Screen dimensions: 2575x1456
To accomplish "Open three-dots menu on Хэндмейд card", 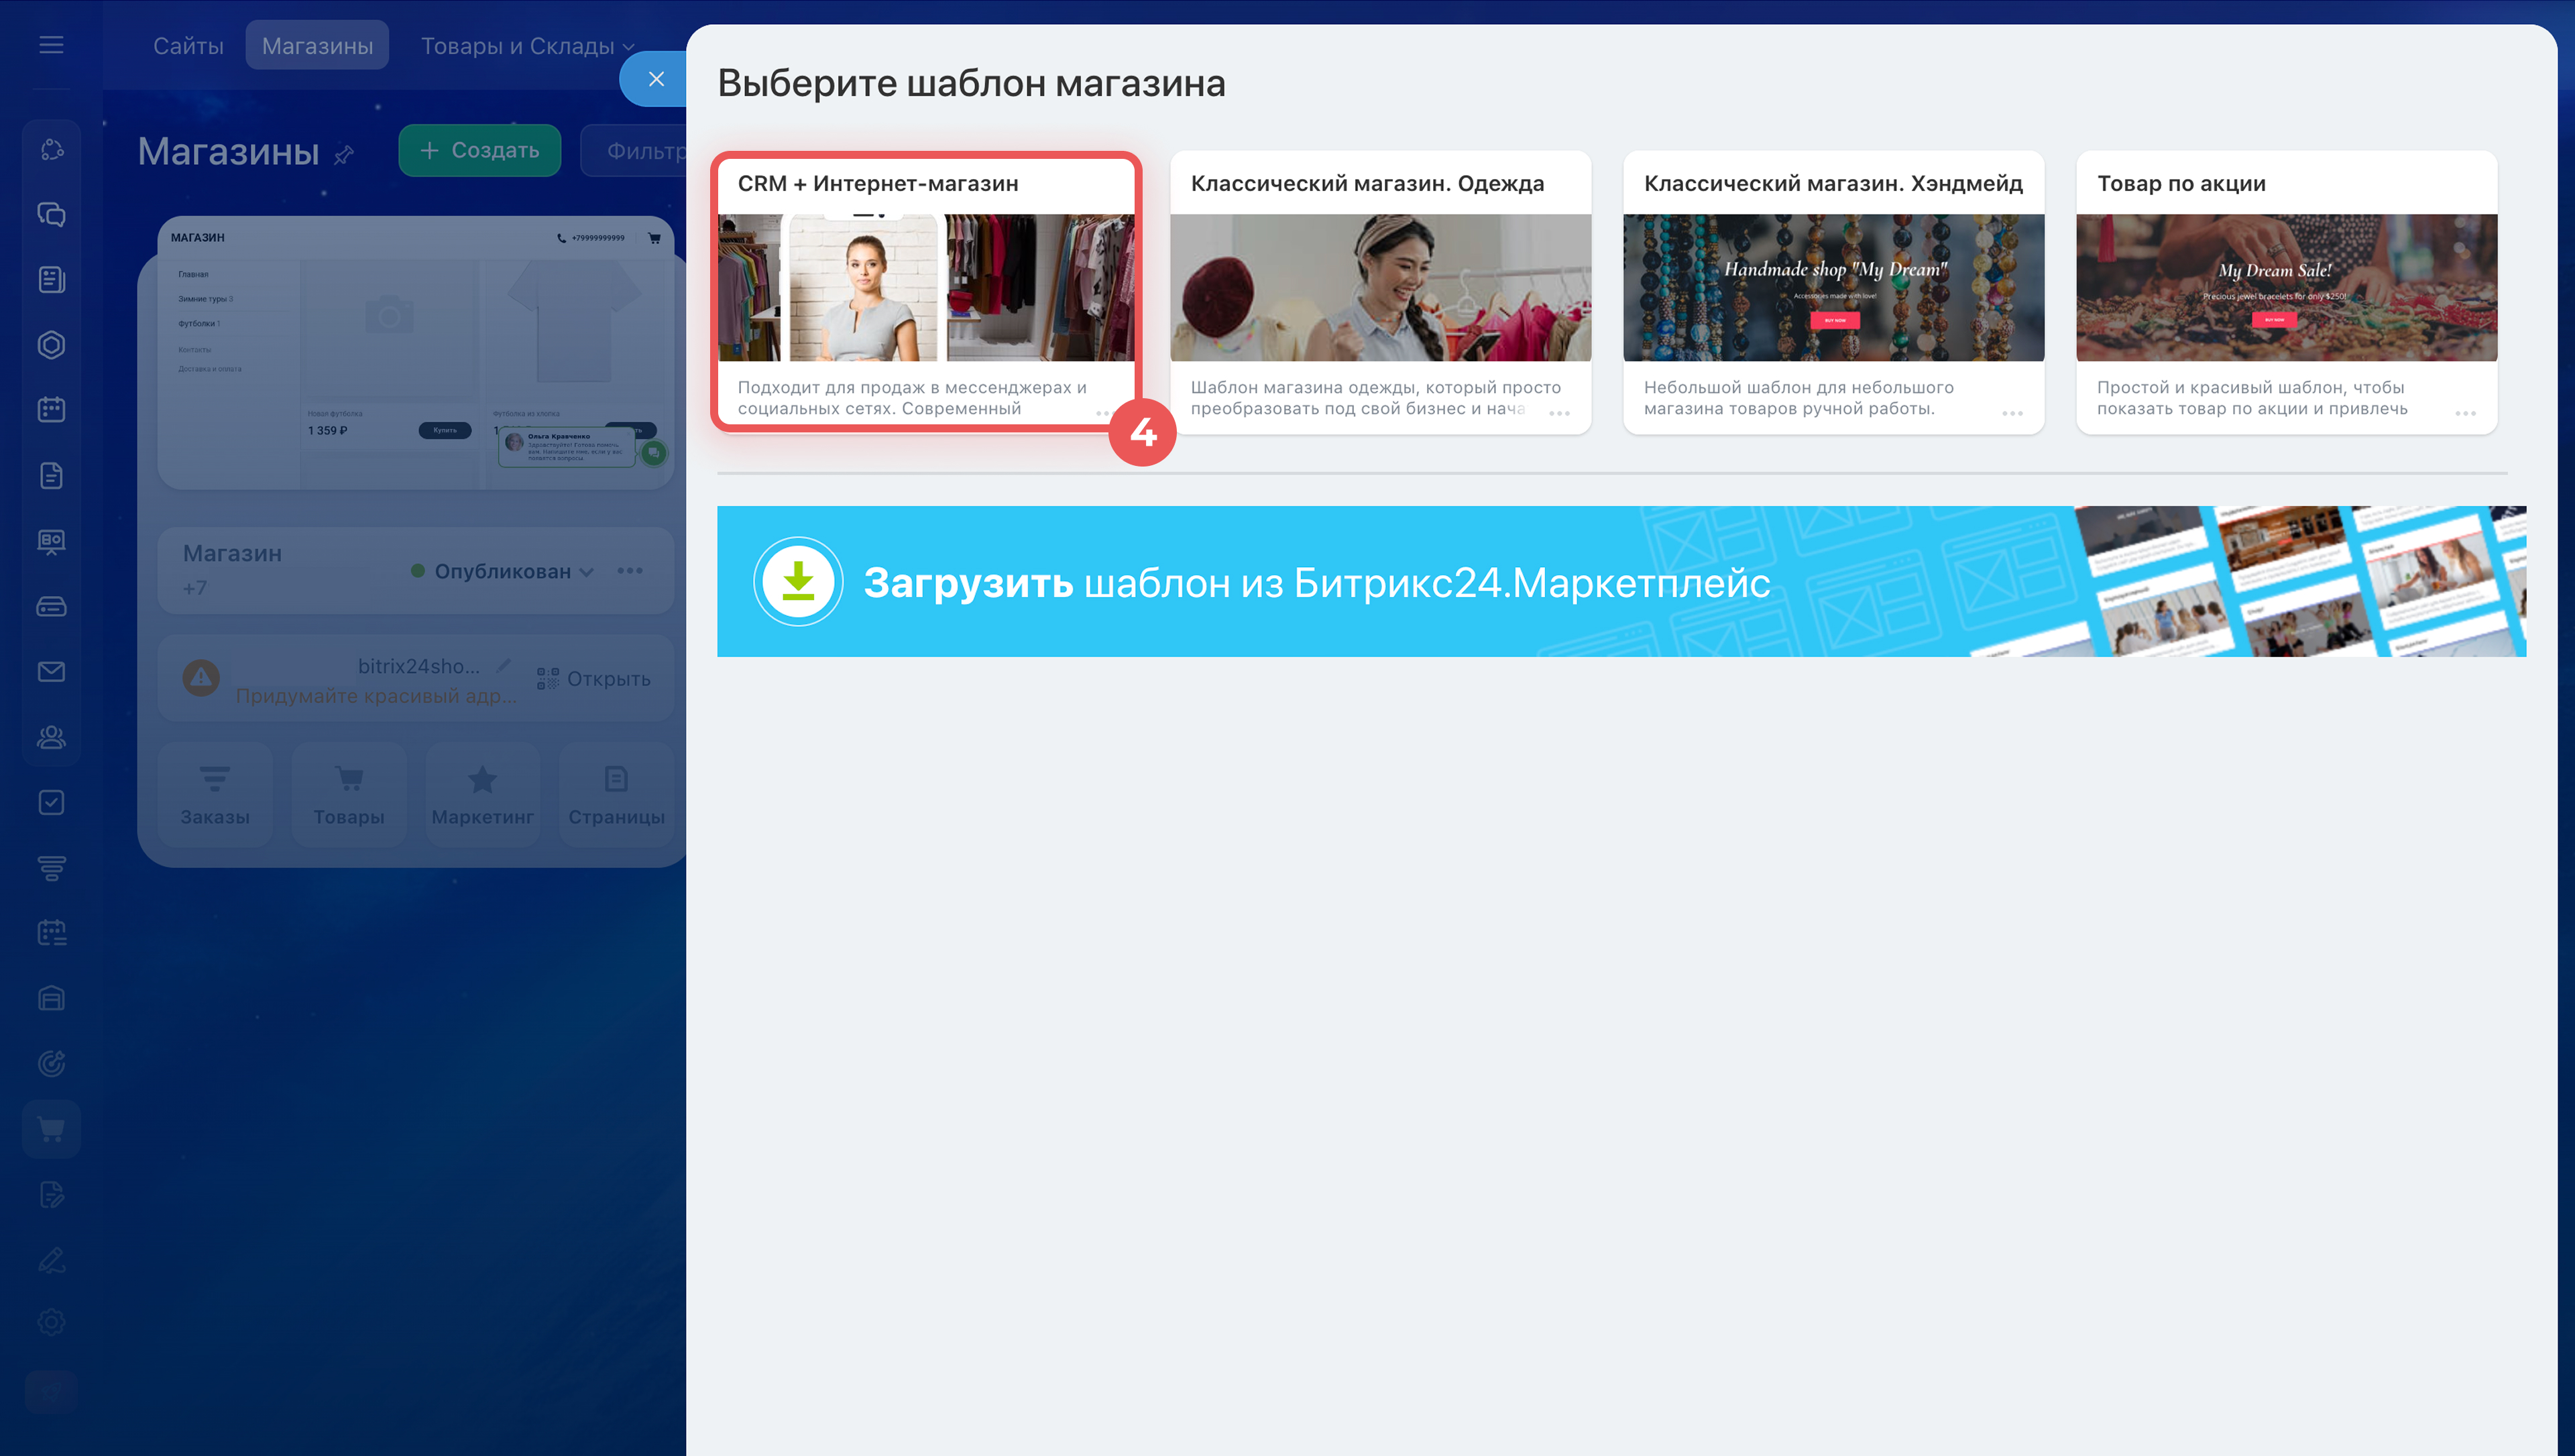I will point(2012,413).
